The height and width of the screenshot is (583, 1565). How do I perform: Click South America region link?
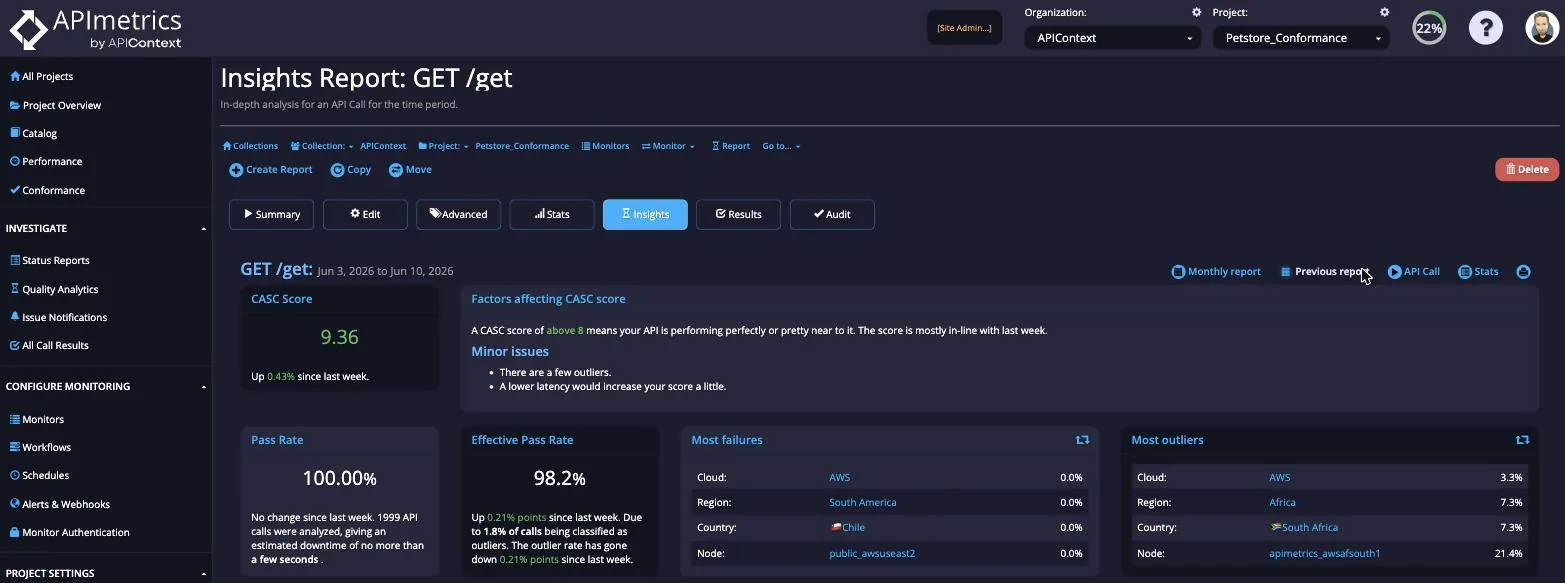pyautogui.click(x=862, y=502)
